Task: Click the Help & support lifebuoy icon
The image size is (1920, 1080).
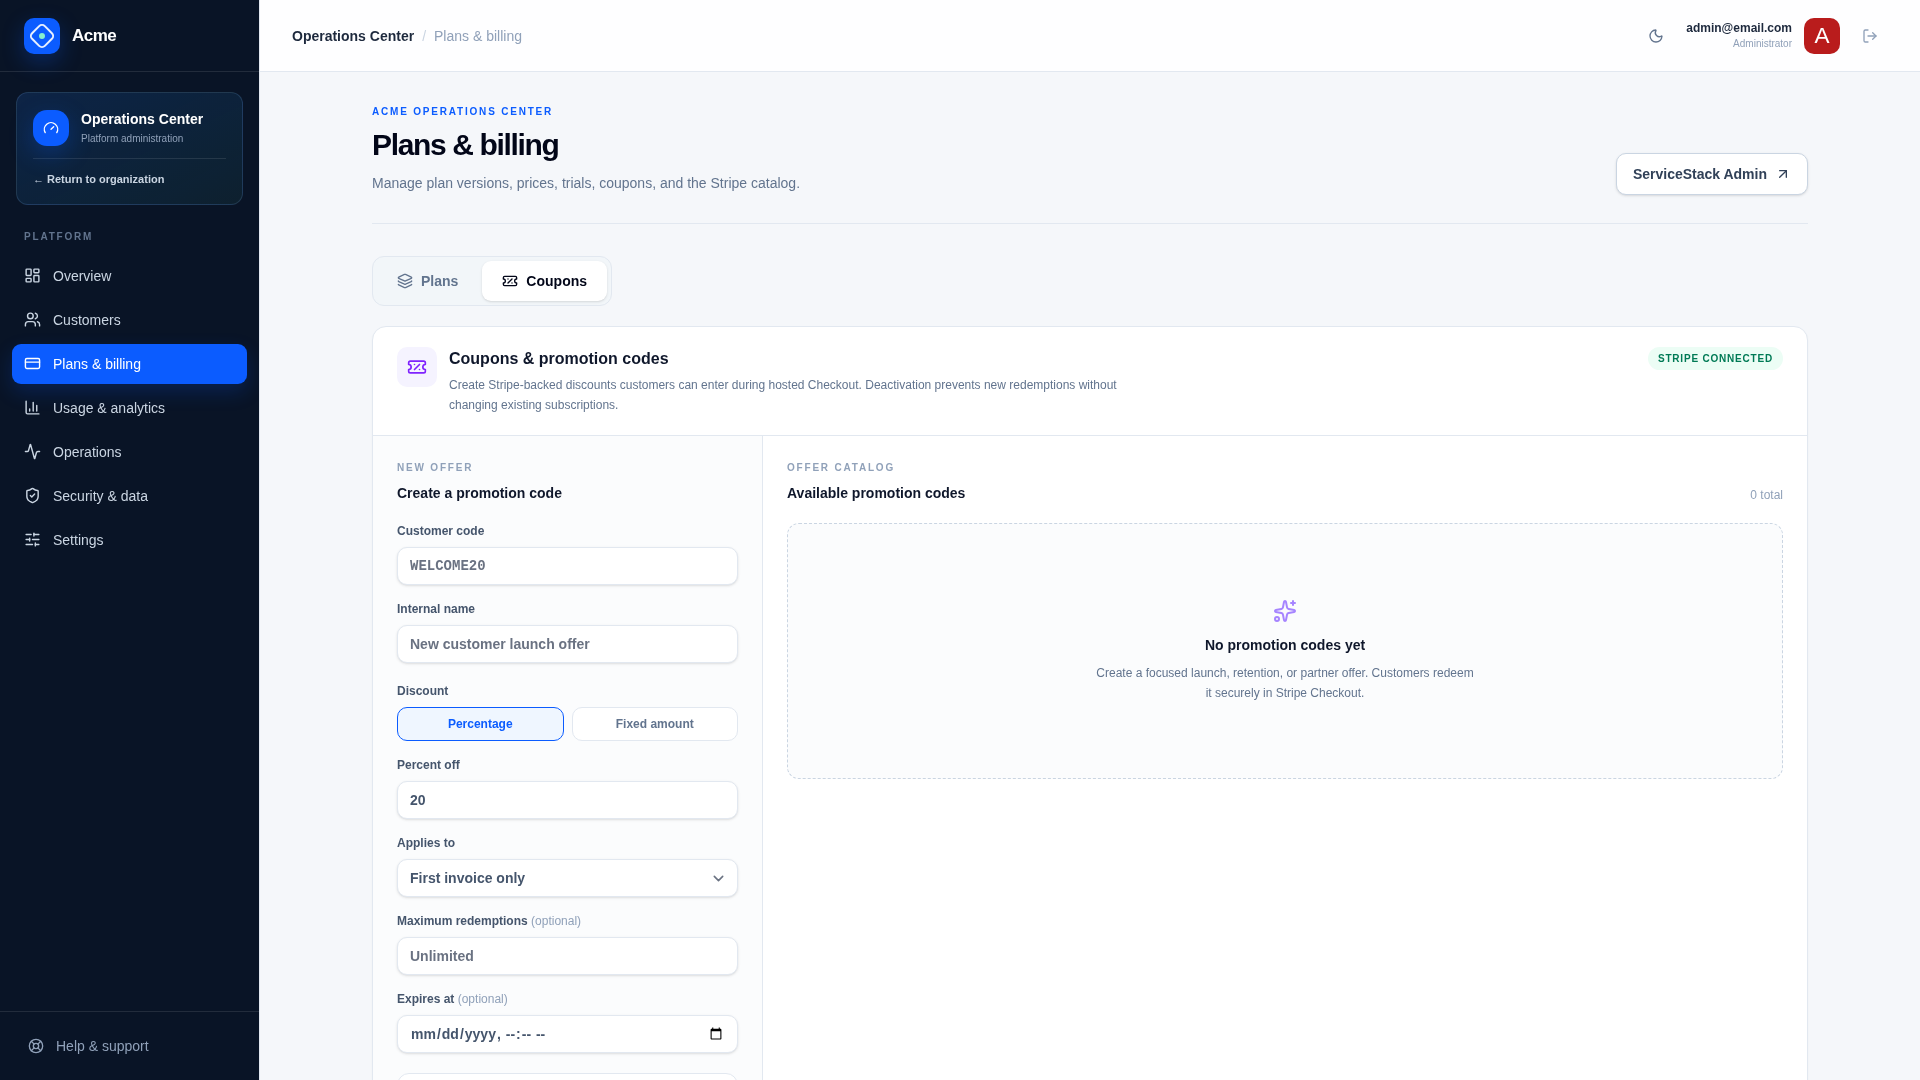Action: [x=36, y=1046]
